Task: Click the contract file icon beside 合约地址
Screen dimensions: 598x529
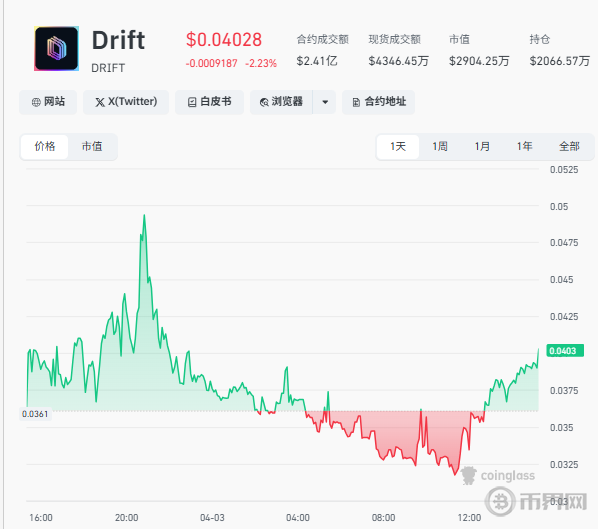Action: pyautogui.click(x=356, y=102)
